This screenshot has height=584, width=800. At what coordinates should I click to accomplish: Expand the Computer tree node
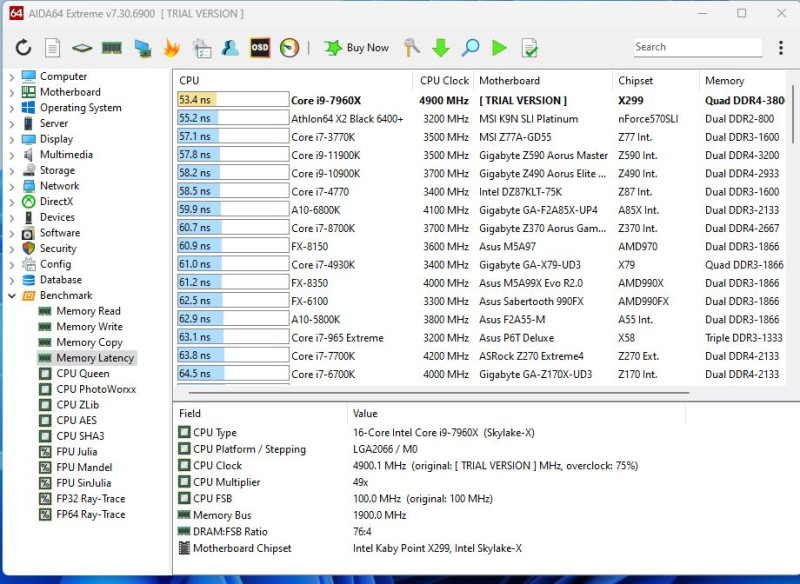12,77
